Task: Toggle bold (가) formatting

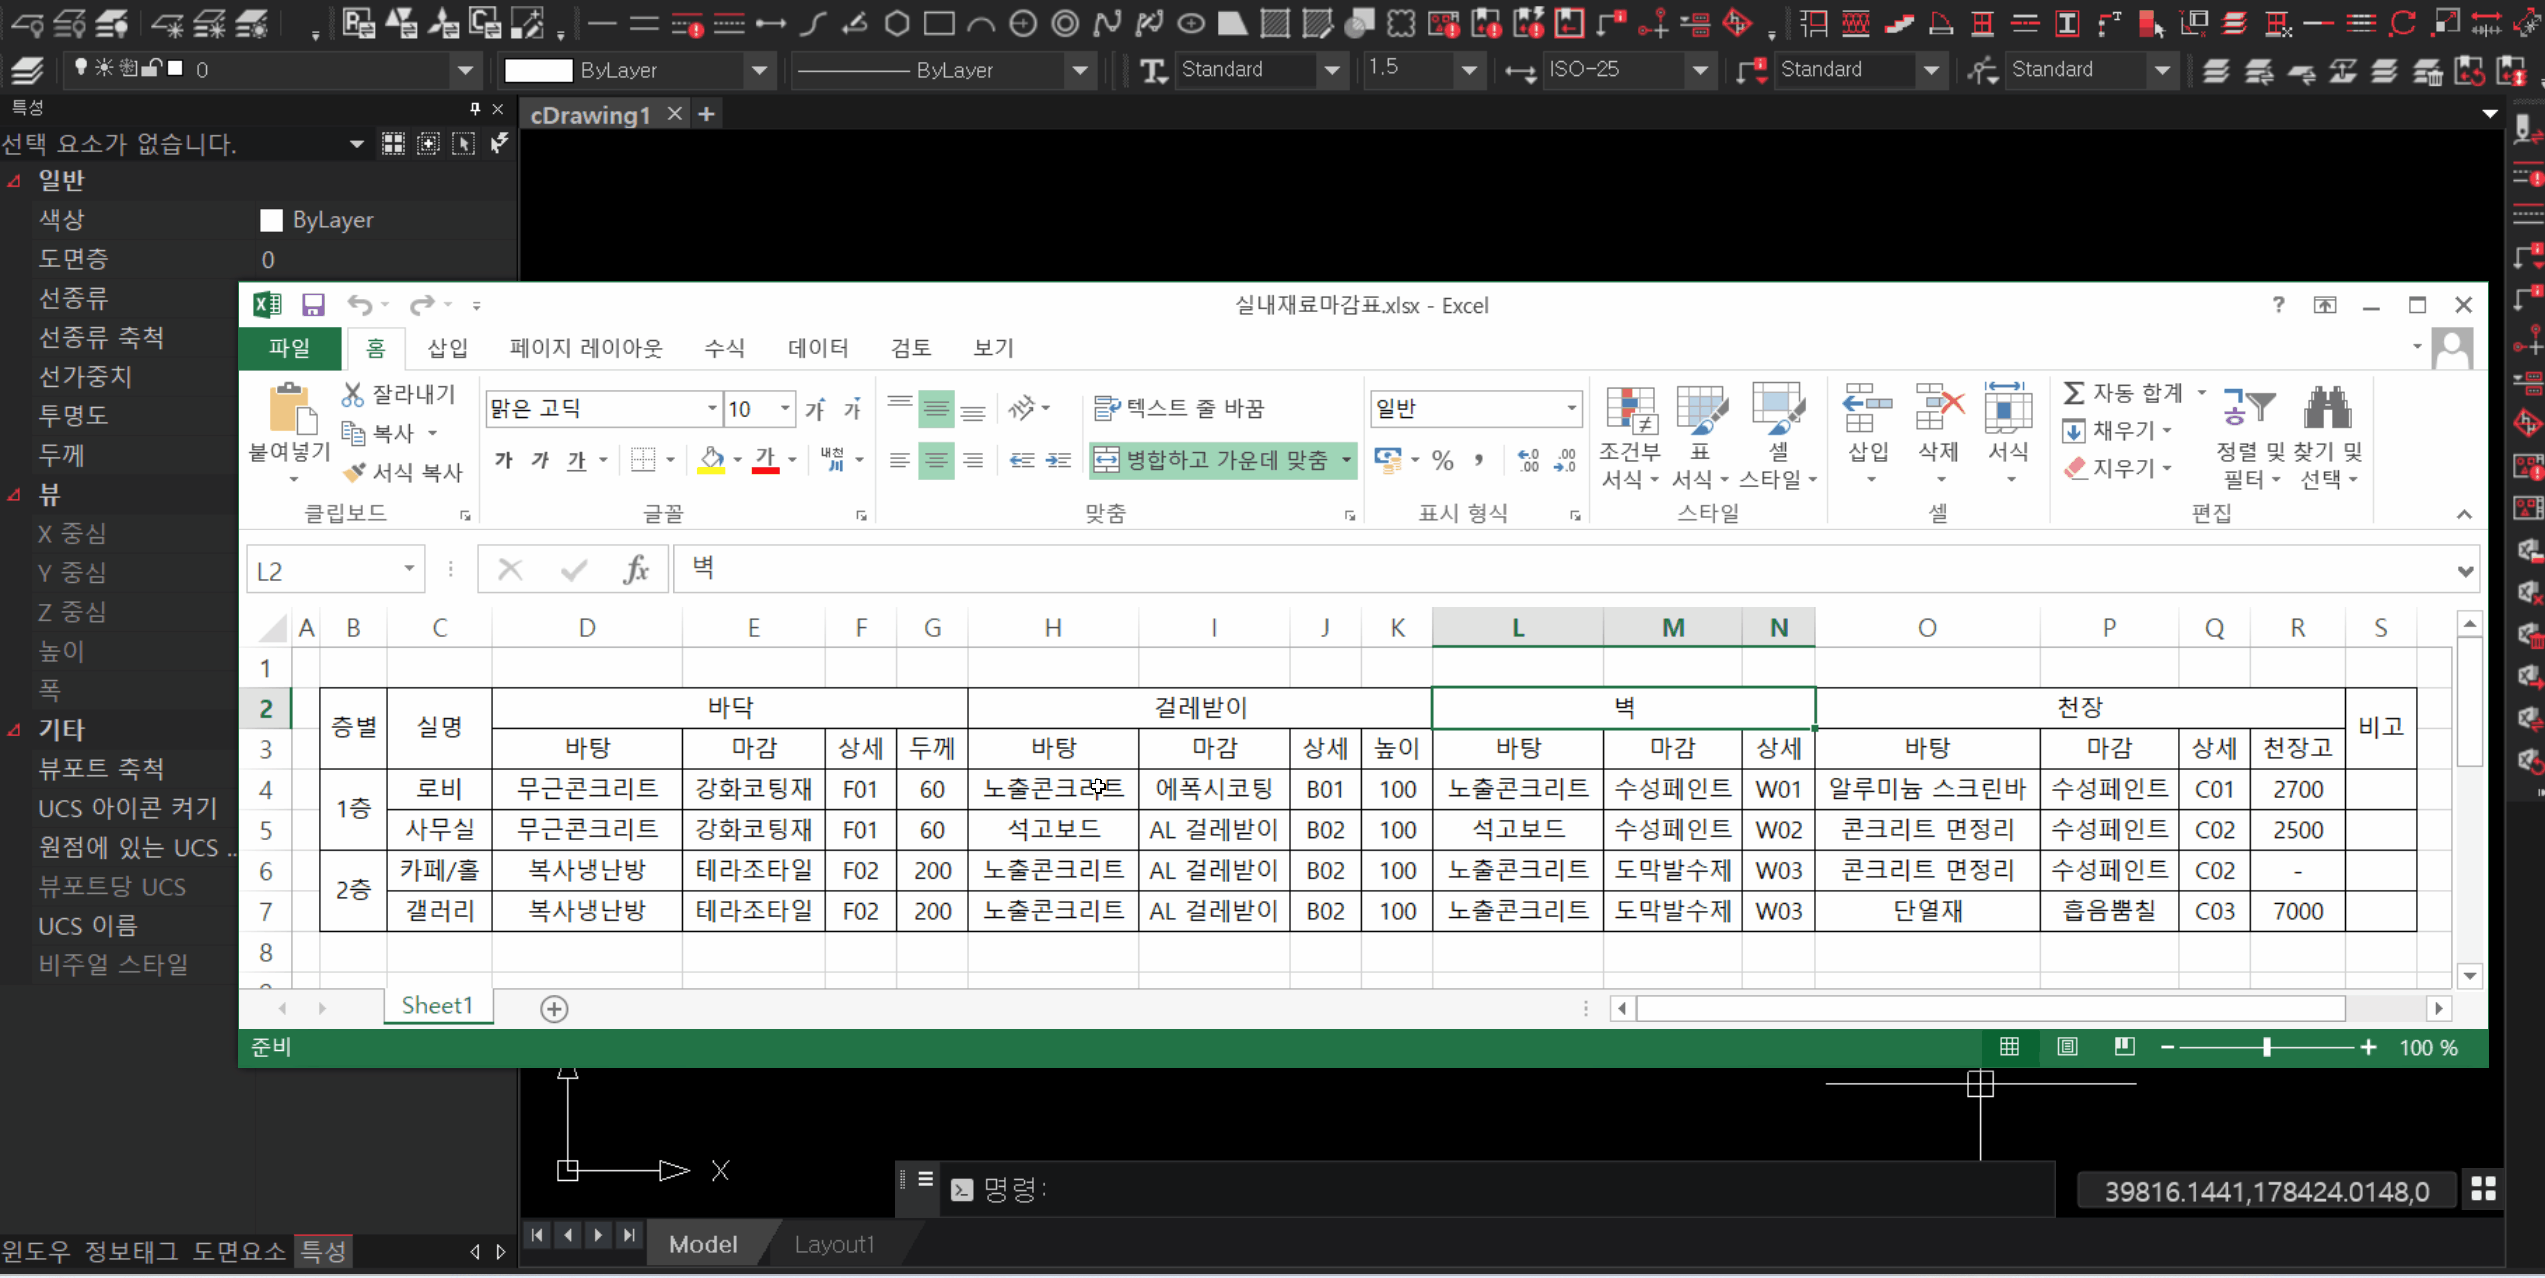Action: point(504,460)
